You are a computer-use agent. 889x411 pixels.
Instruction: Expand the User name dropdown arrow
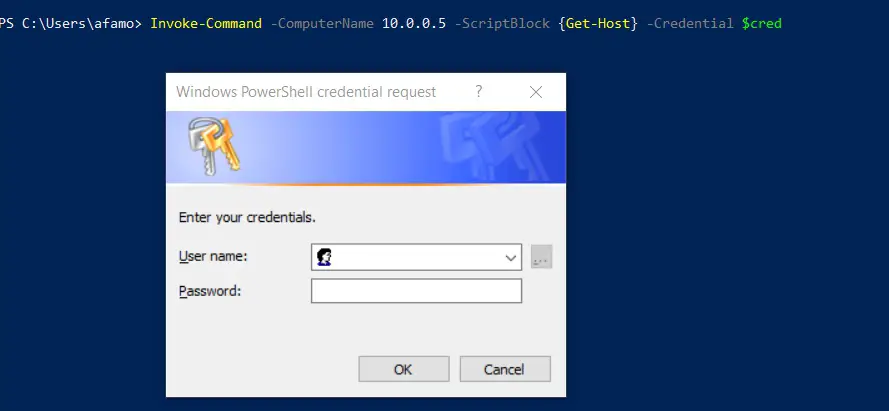510,258
